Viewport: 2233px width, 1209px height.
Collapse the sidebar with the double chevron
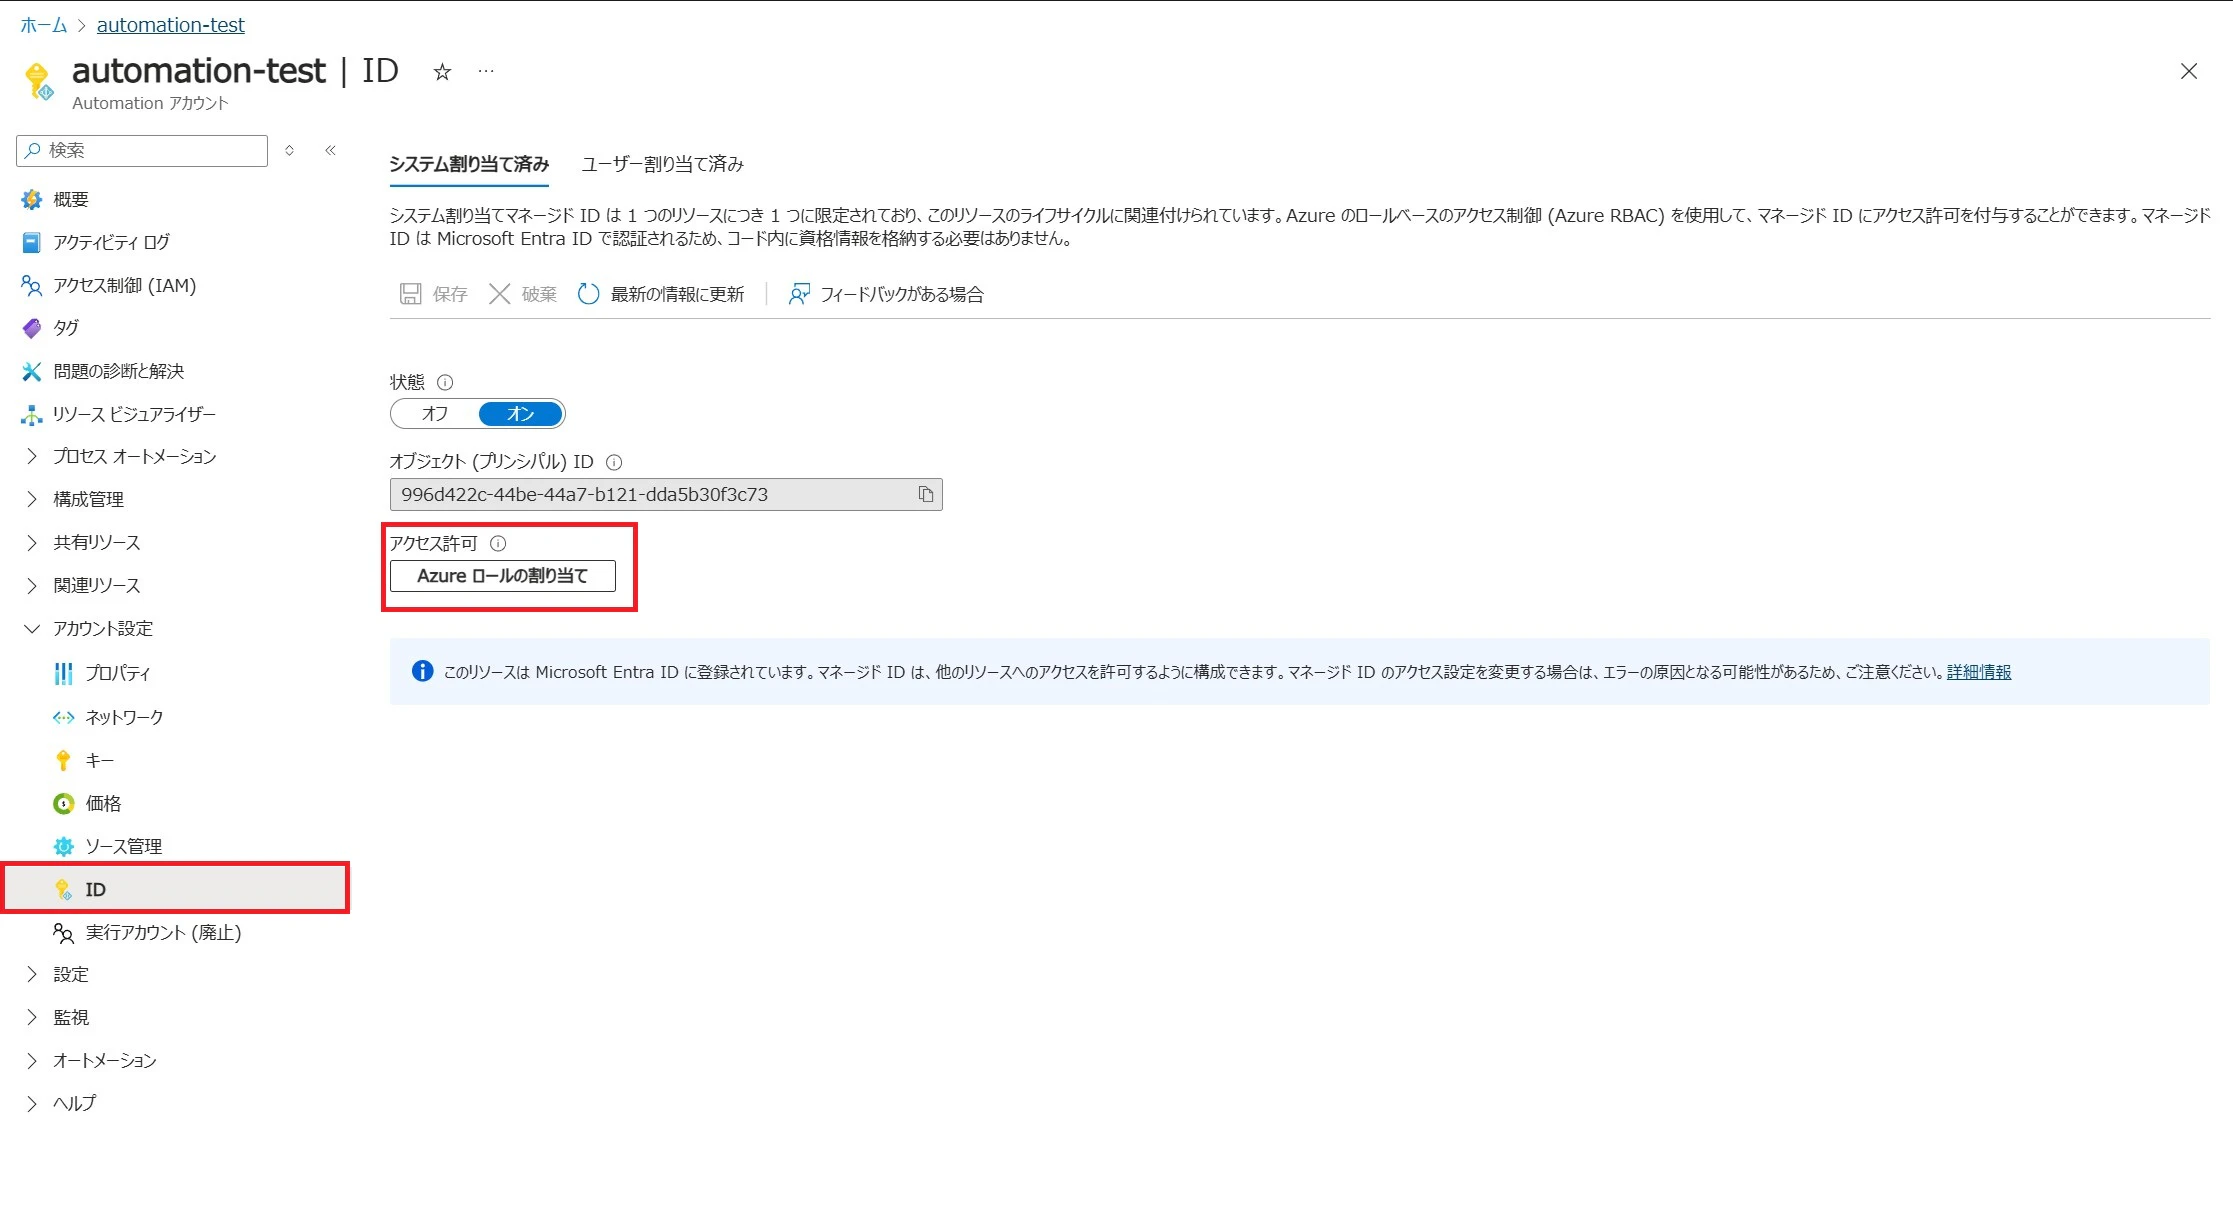(x=330, y=150)
